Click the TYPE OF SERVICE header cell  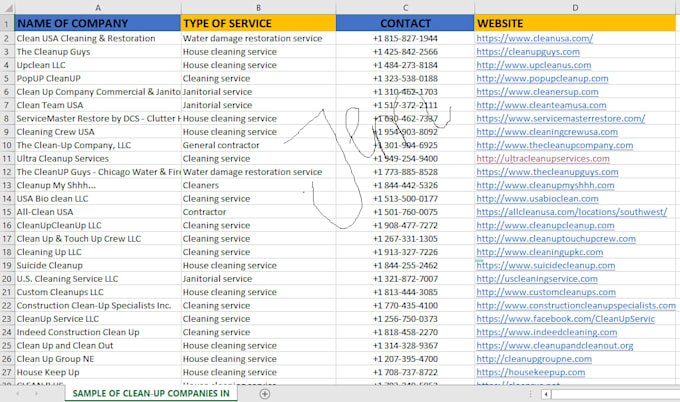point(258,23)
